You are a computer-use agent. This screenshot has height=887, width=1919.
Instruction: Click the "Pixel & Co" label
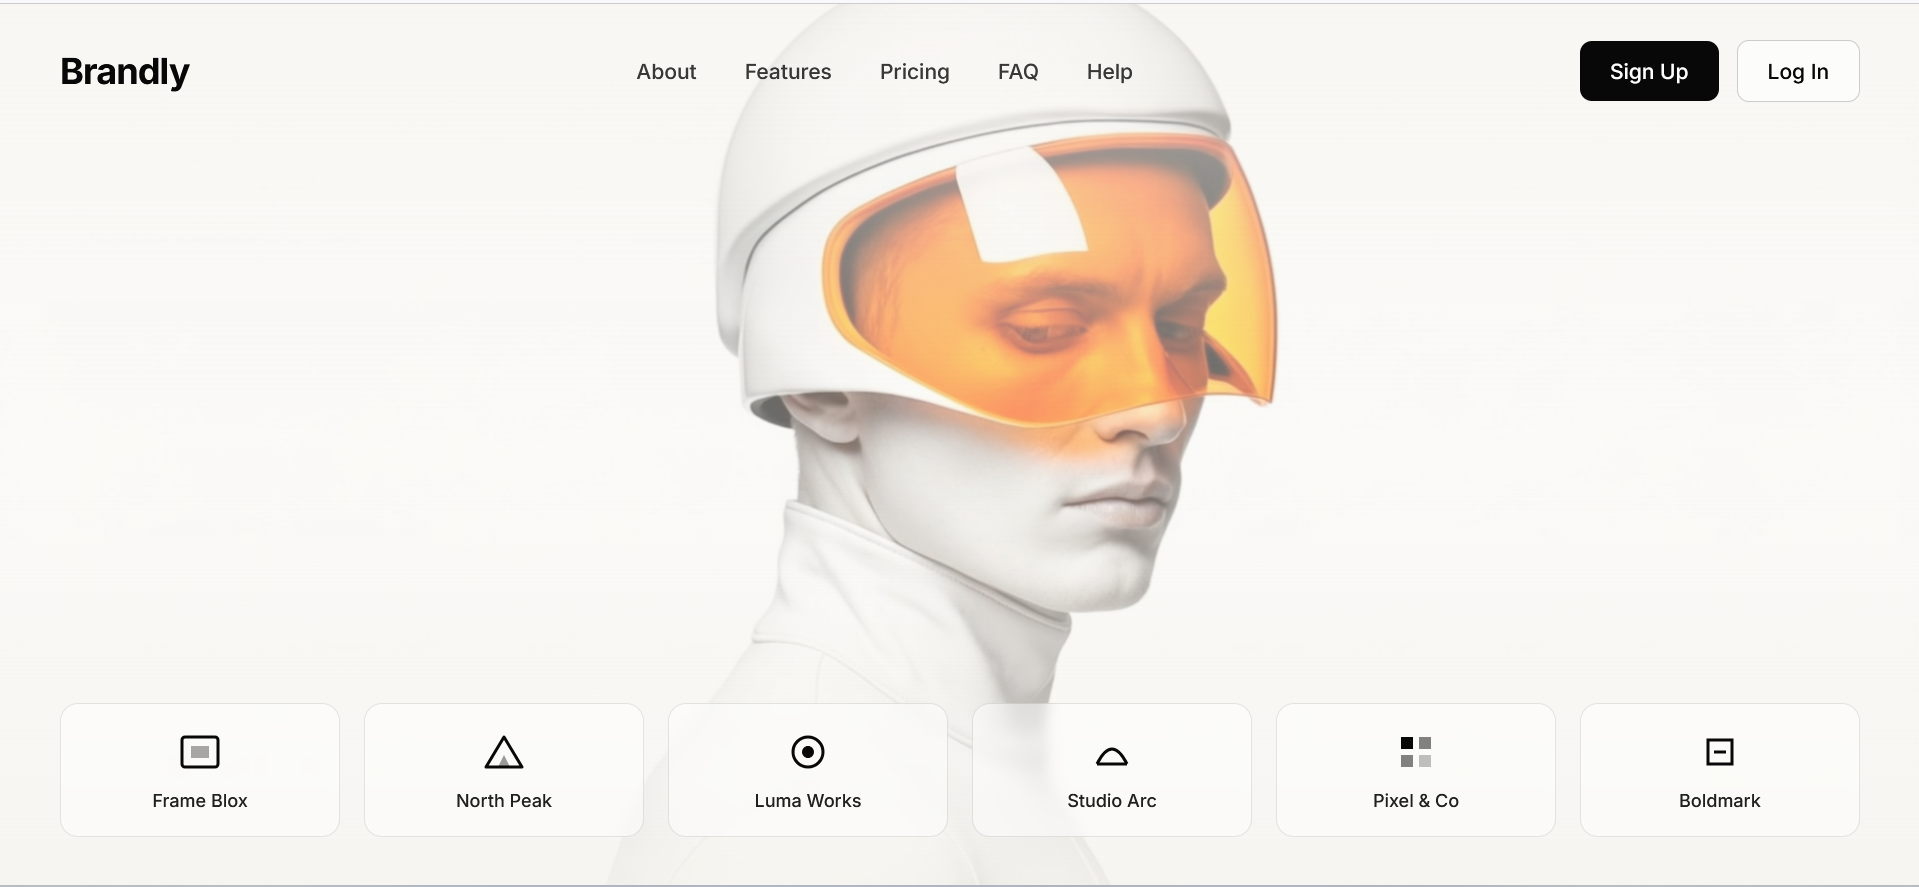[1416, 801]
